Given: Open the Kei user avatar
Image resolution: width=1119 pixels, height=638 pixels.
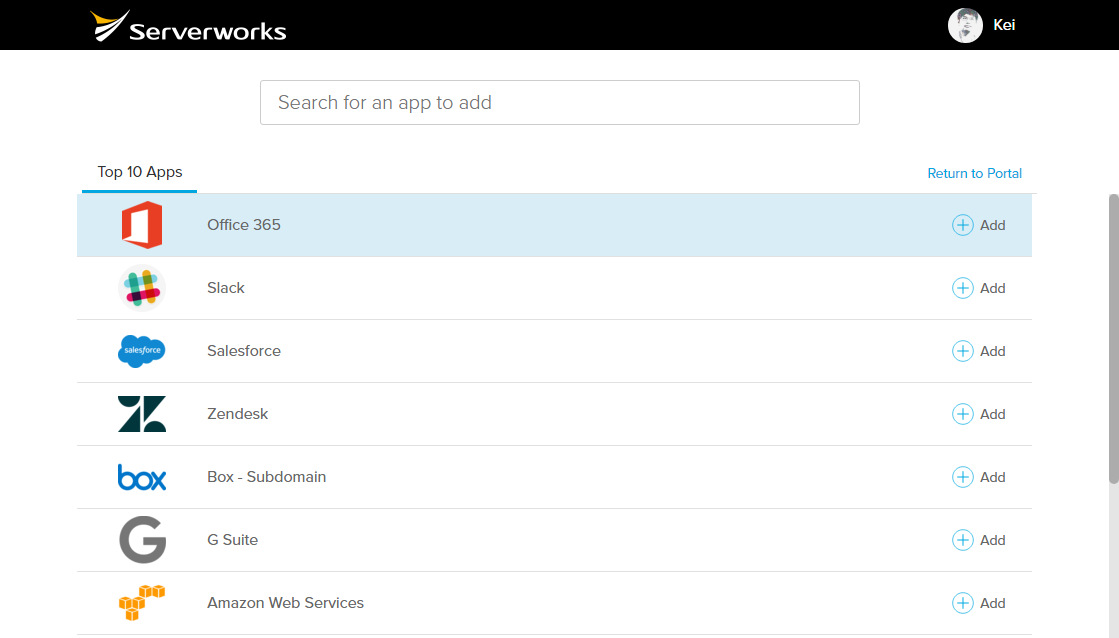Looking at the screenshot, I should [966, 25].
